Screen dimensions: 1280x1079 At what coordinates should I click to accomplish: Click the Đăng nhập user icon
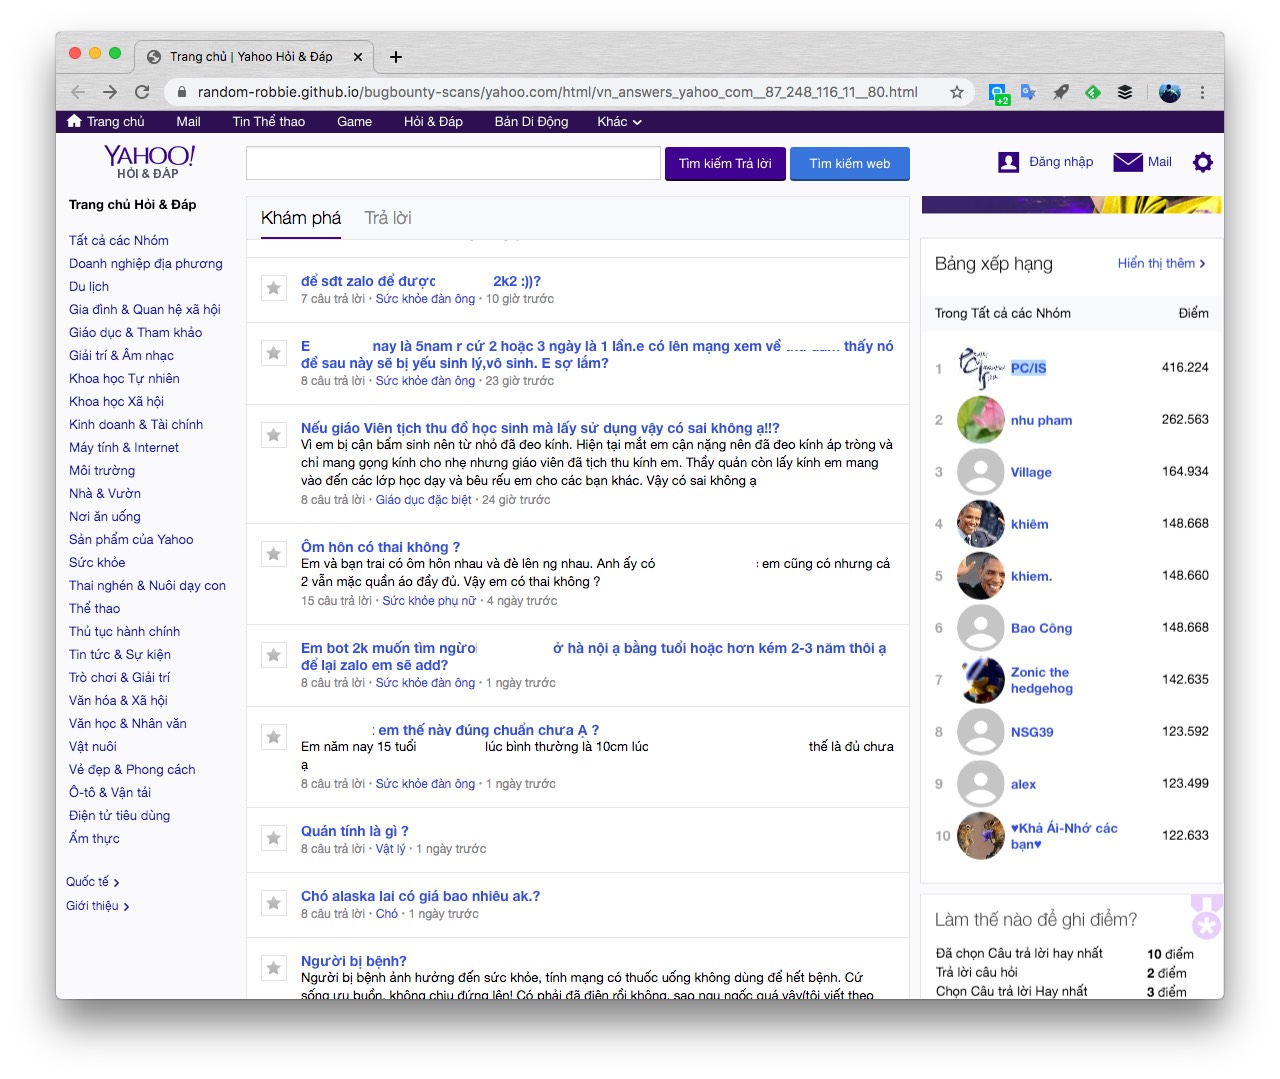pos(1009,162)
